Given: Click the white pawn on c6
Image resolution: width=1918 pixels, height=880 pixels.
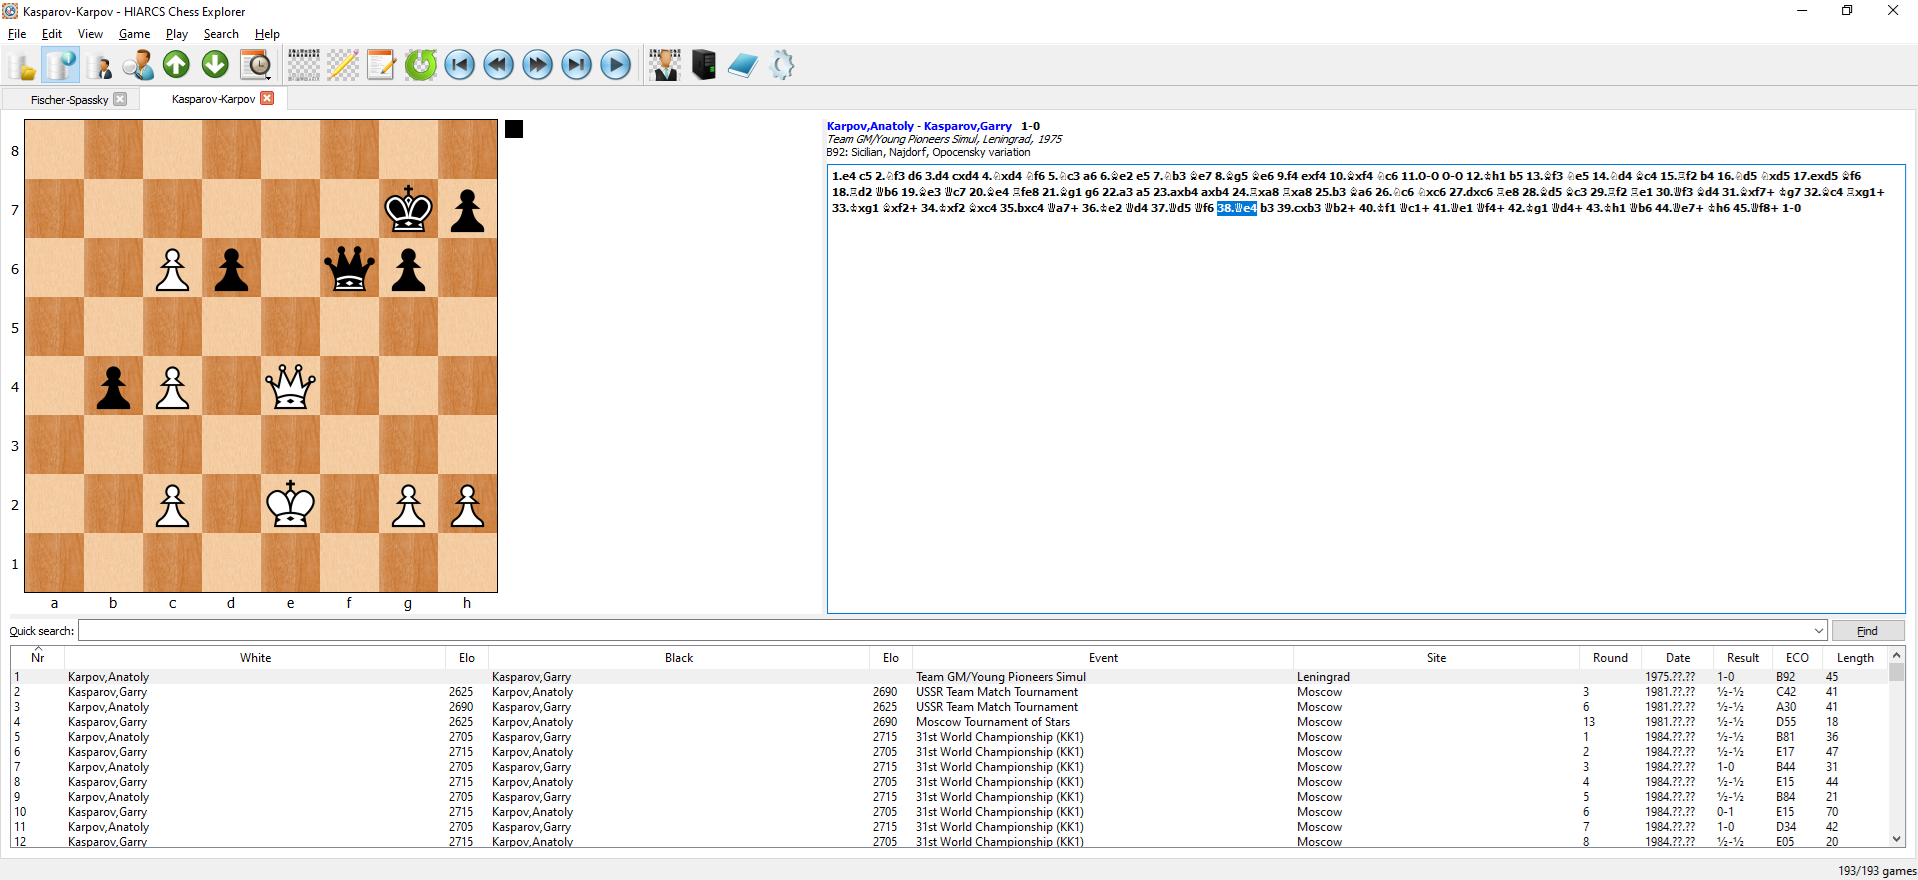Looking at the screenshot, I should (172, 268).
